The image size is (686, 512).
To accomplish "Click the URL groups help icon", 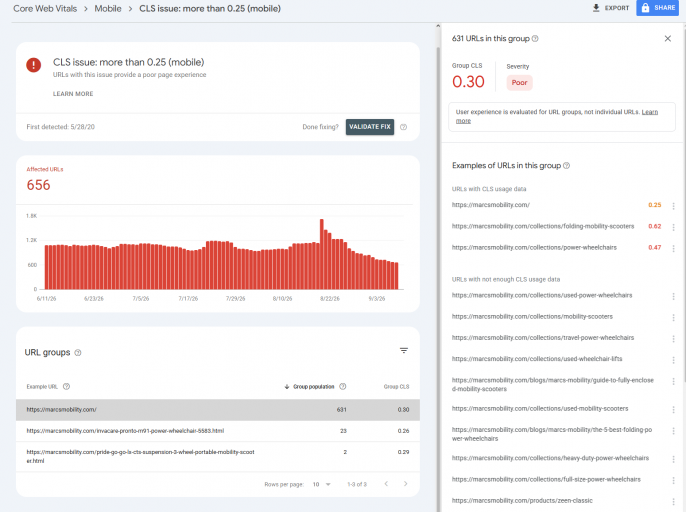I will tap(78, 353).
